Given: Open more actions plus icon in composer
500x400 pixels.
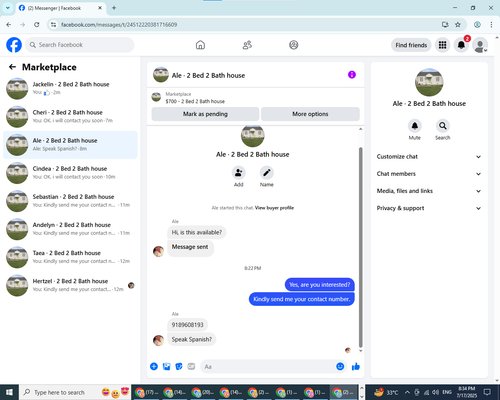Looking at the screenshot, I should click(x=154, y=366).
